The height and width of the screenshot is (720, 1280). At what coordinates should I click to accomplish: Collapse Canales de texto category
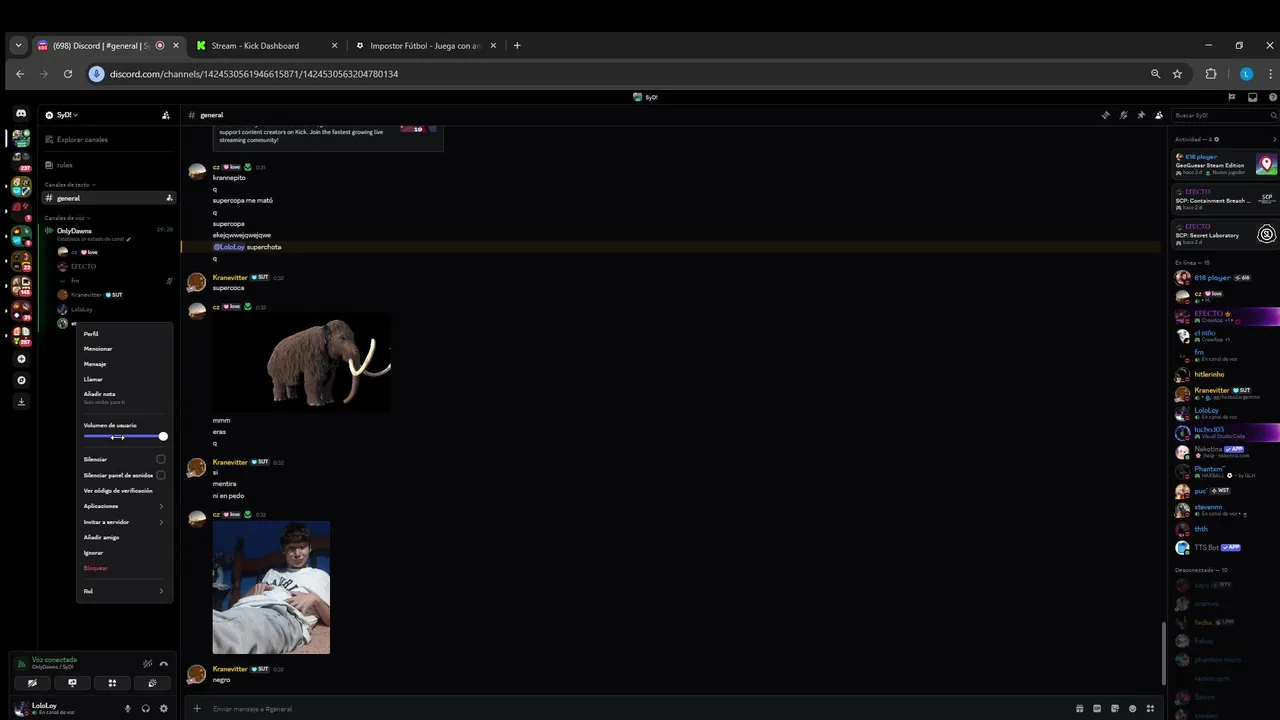coord(68,185)
